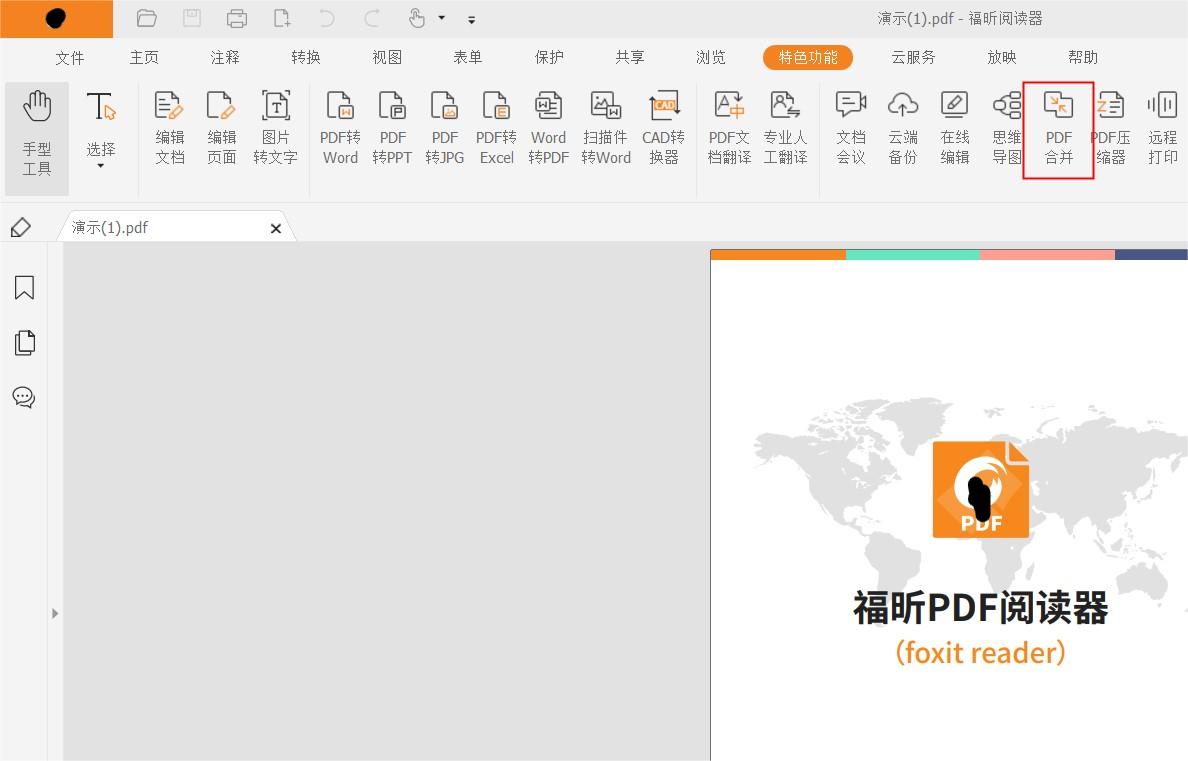1188x761 pixels.
Task: Open the 编辑文档 edit document tool
Action: click(x=168, y=128)
